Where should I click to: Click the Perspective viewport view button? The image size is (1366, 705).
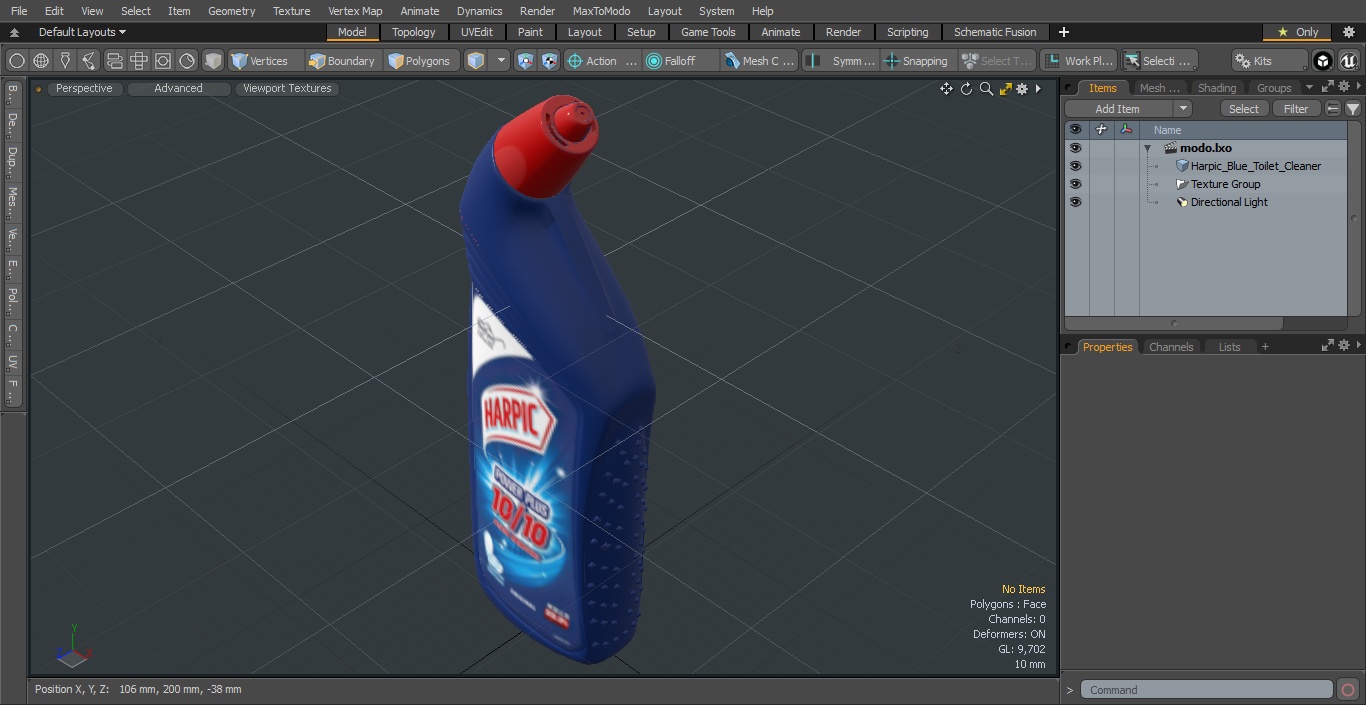tap(84, 88)
